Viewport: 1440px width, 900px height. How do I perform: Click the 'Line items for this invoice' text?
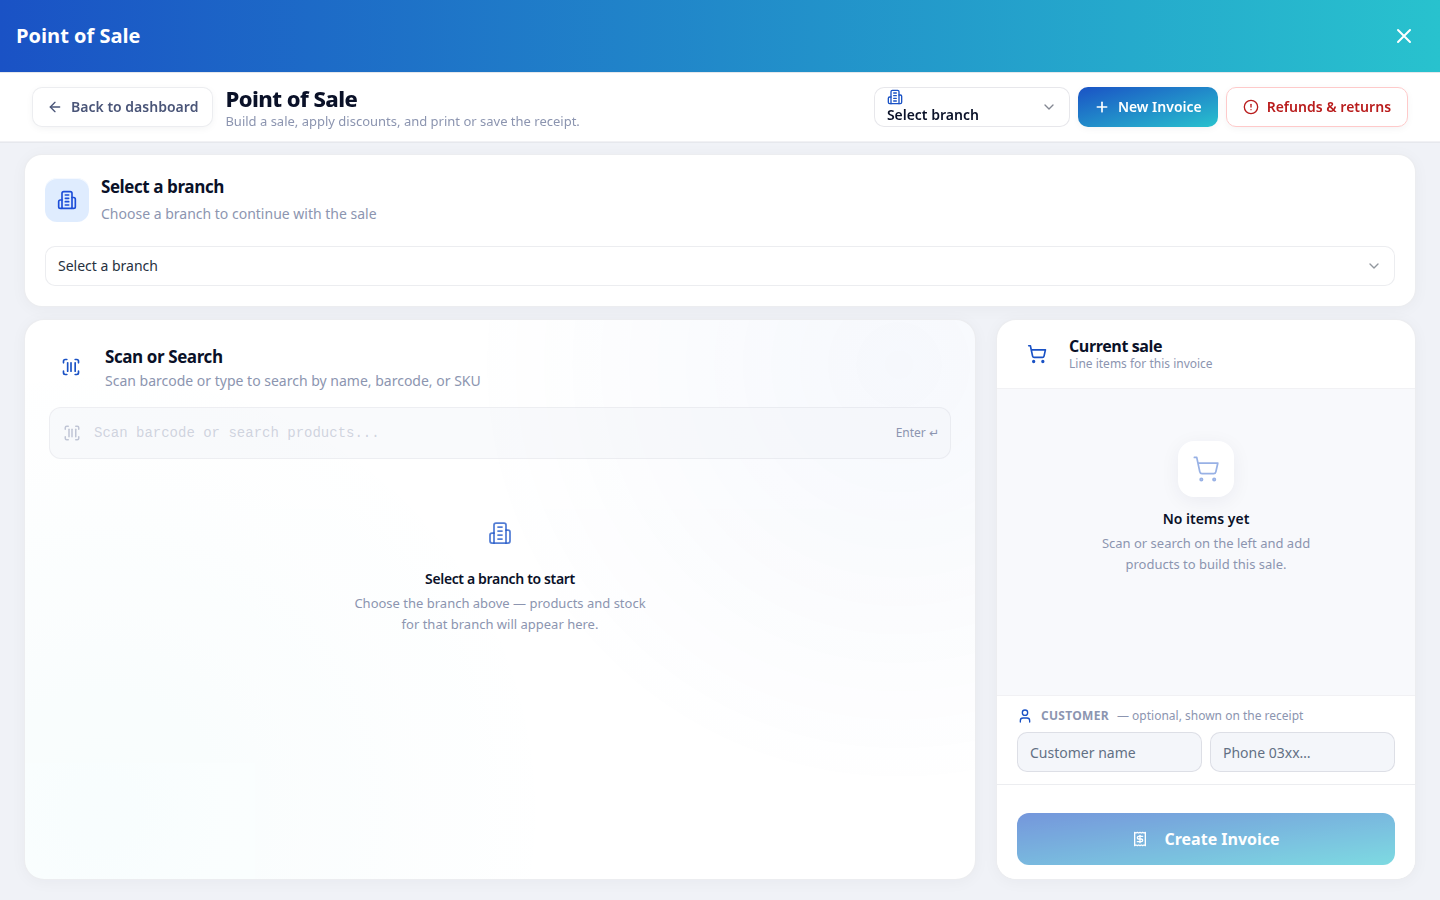click(1140, 364)
